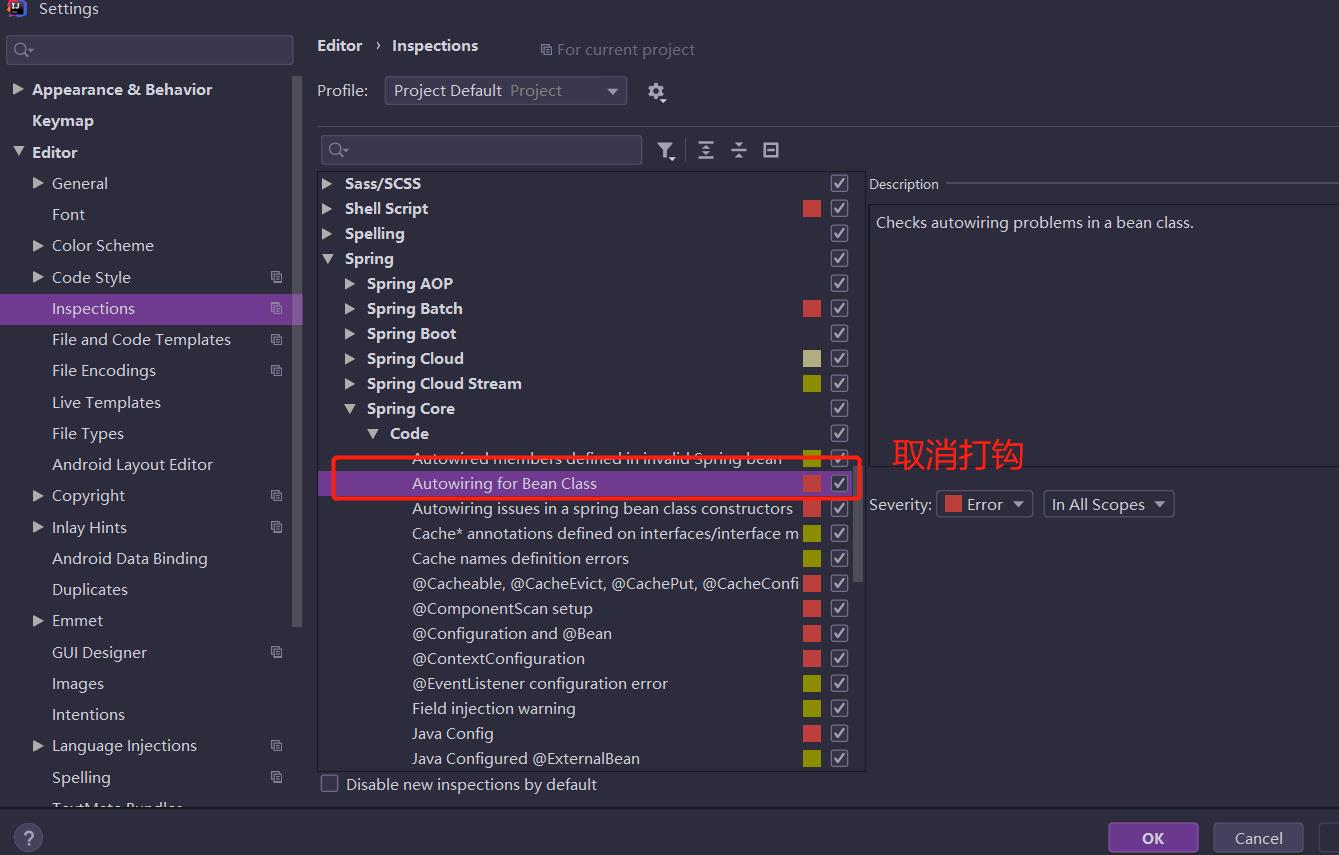The width and height of the screenshot is (1339, 855).
Task: Open the inspections filter funnel icon
Action: click(x=666, y=151)
